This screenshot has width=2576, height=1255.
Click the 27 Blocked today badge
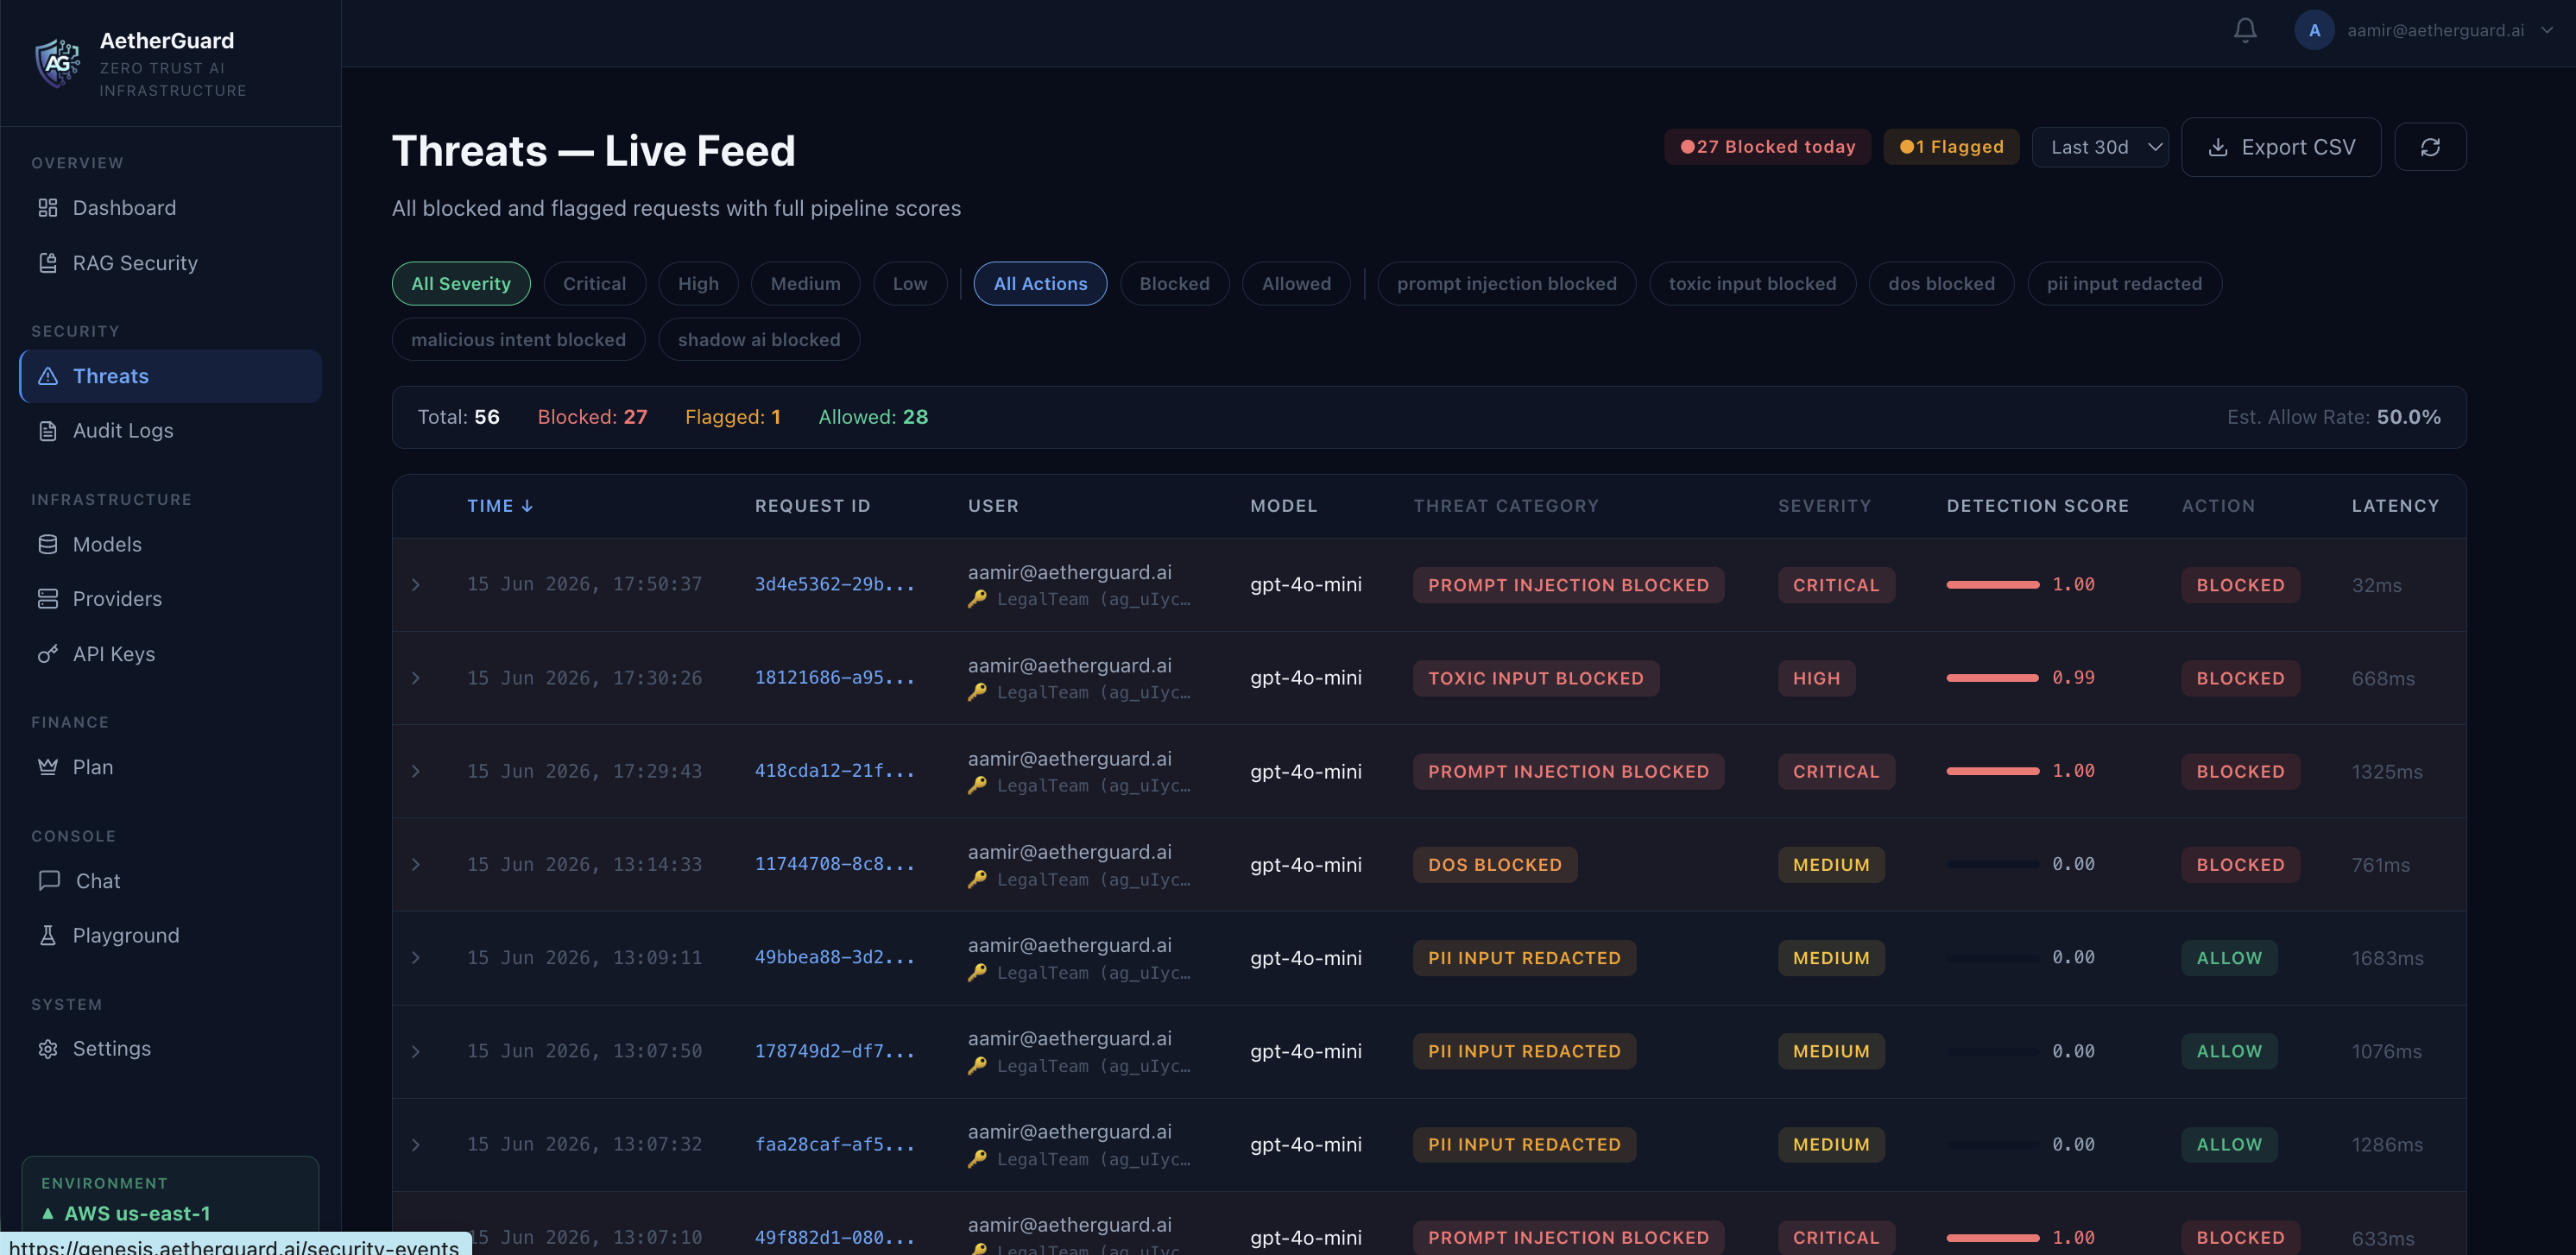point(1767,147)
